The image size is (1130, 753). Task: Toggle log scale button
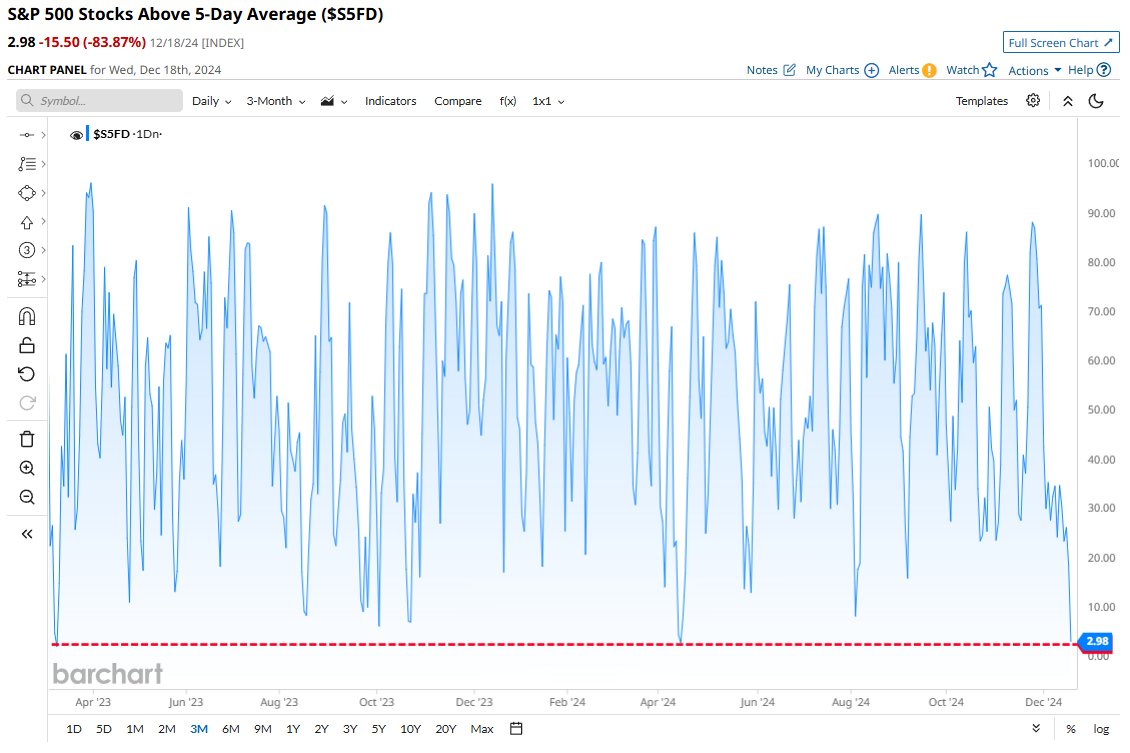1101,729
